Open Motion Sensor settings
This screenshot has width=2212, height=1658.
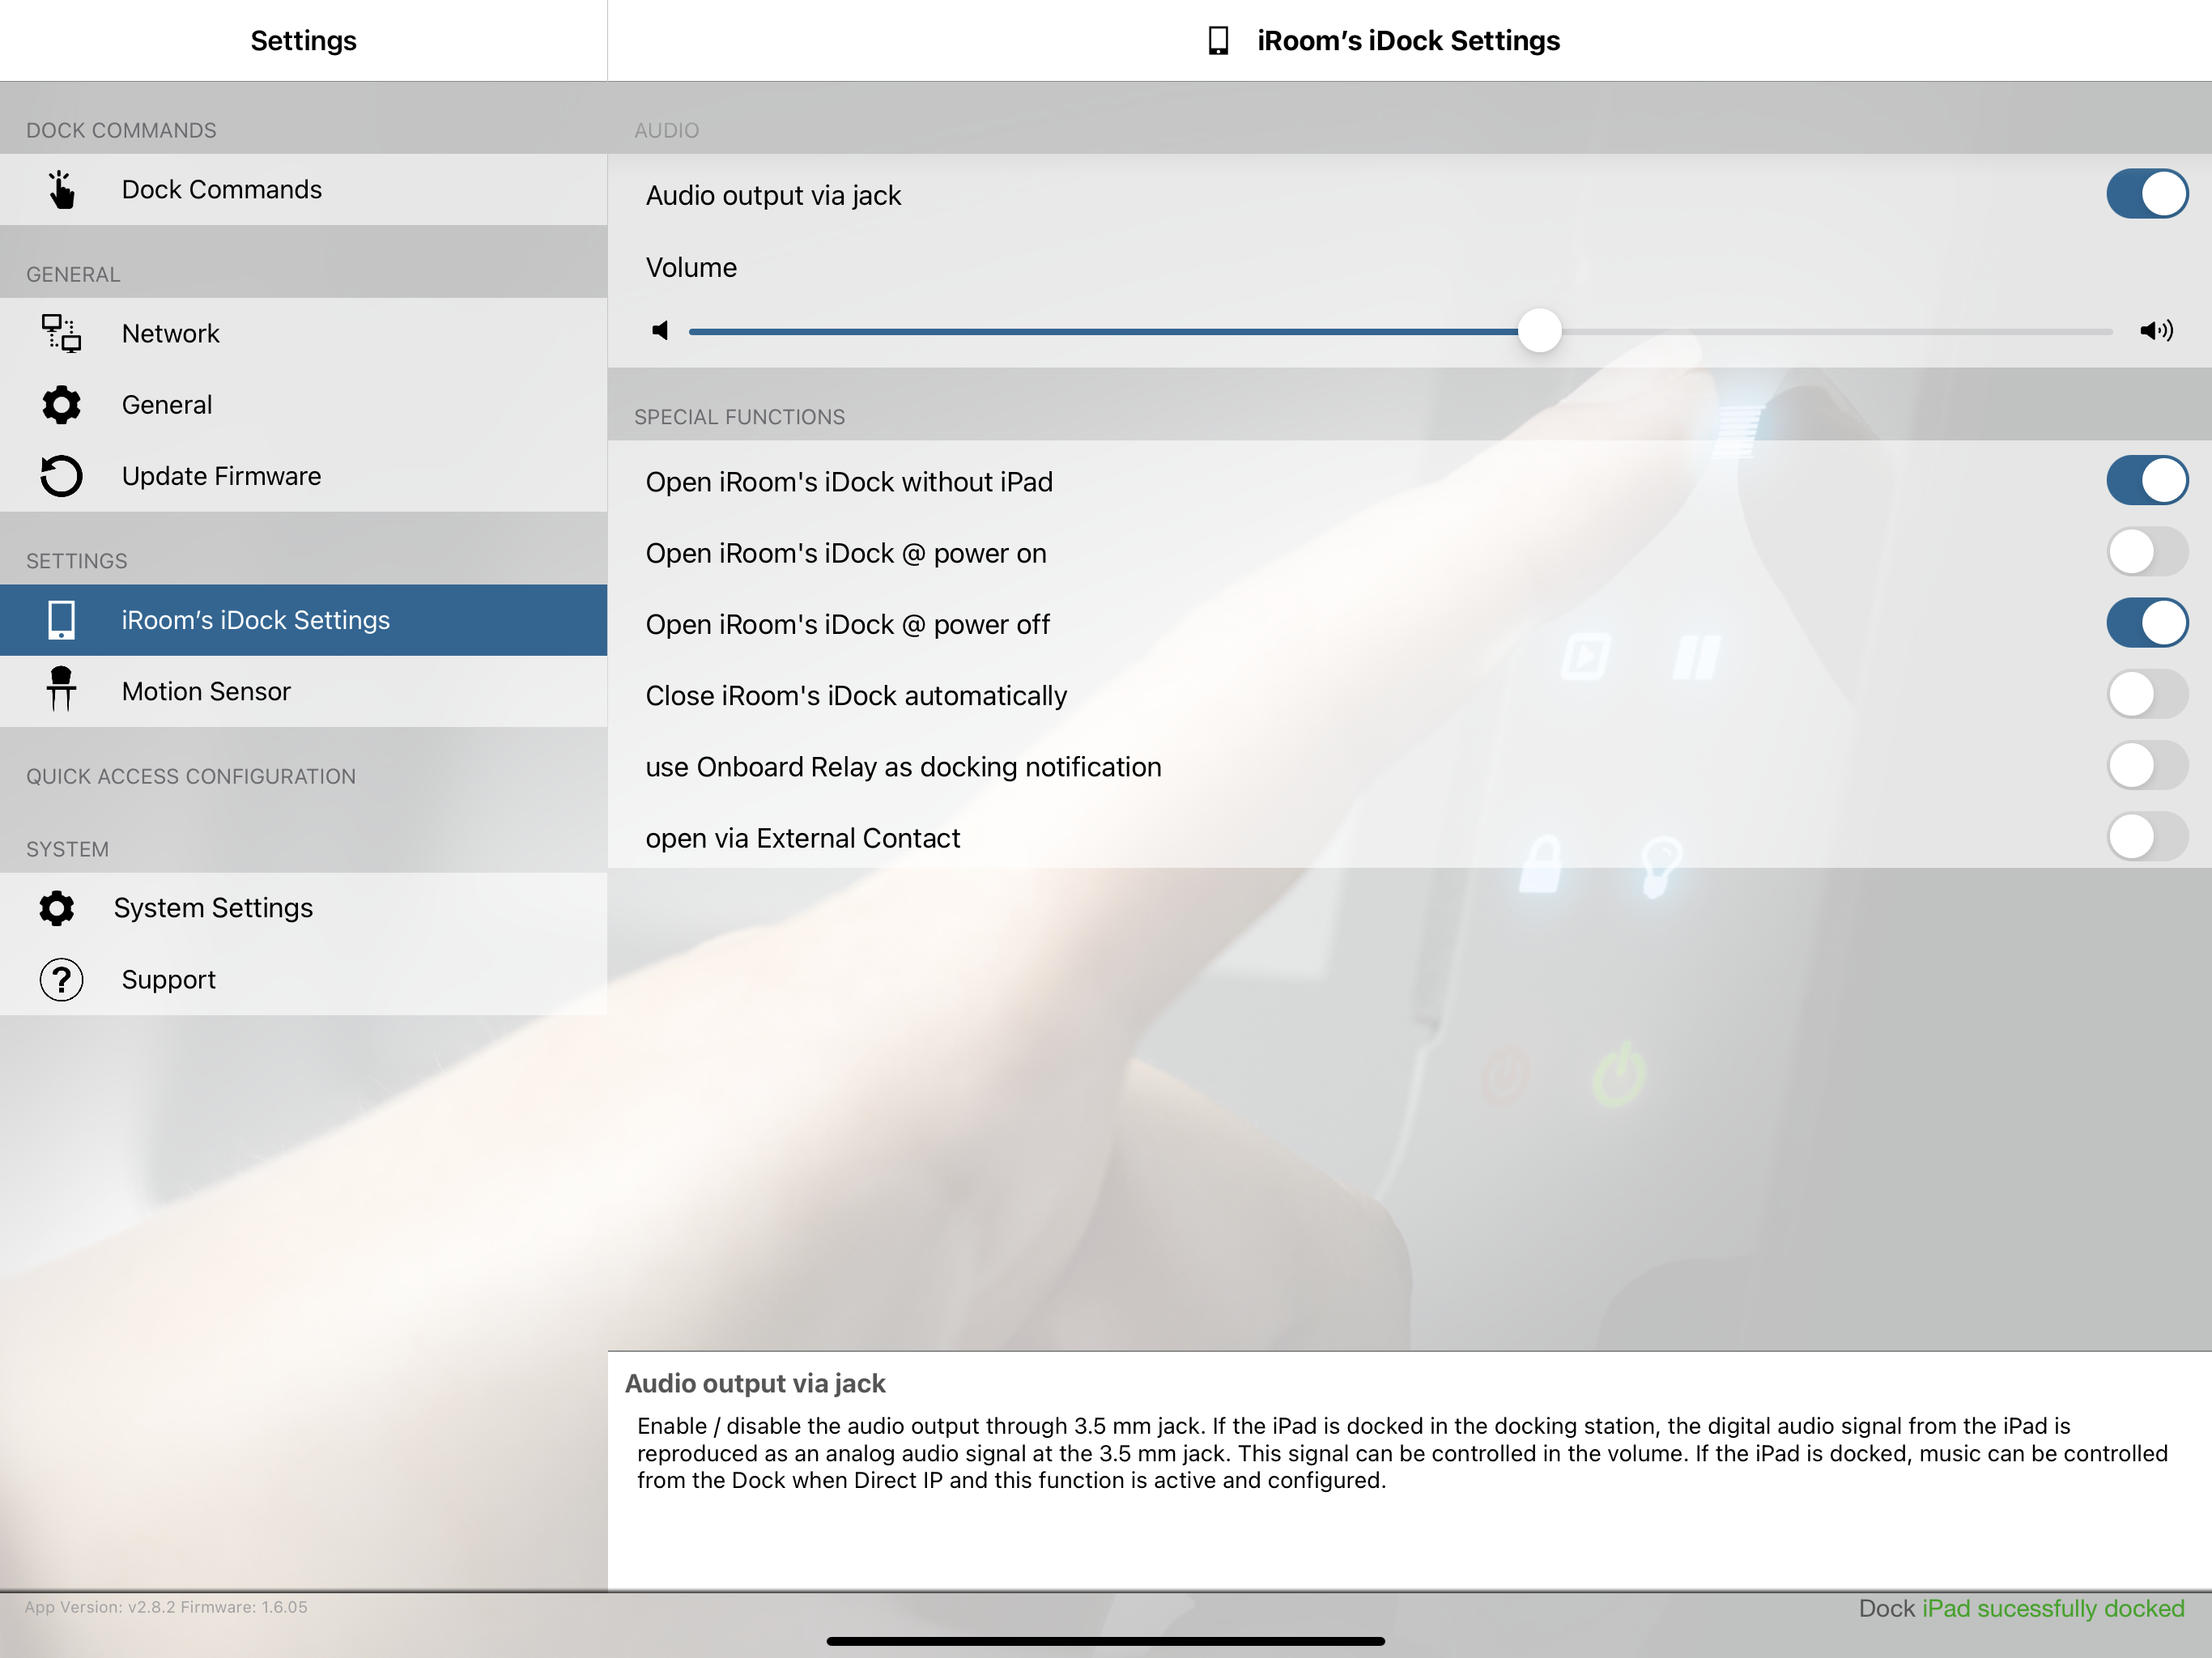pyautogui.click(x=303, y=691)
